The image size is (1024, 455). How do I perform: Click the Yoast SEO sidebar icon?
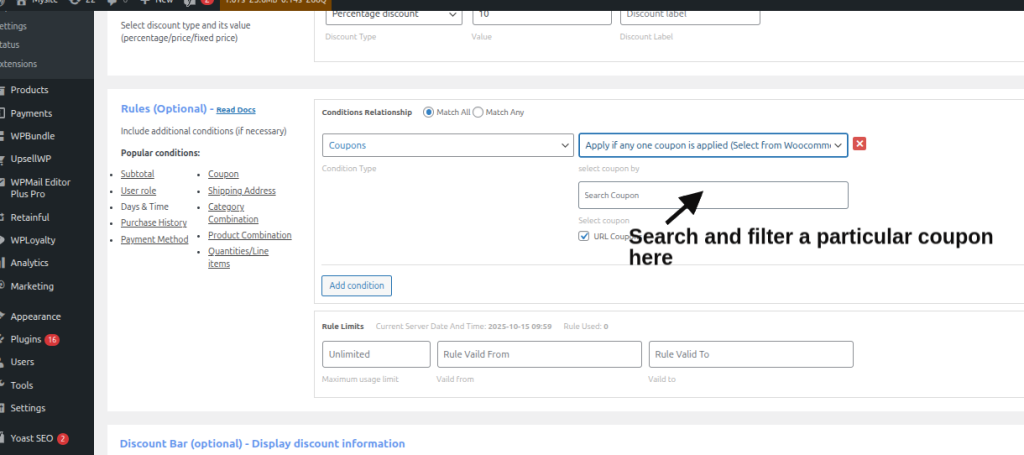(x=3, y=438)
